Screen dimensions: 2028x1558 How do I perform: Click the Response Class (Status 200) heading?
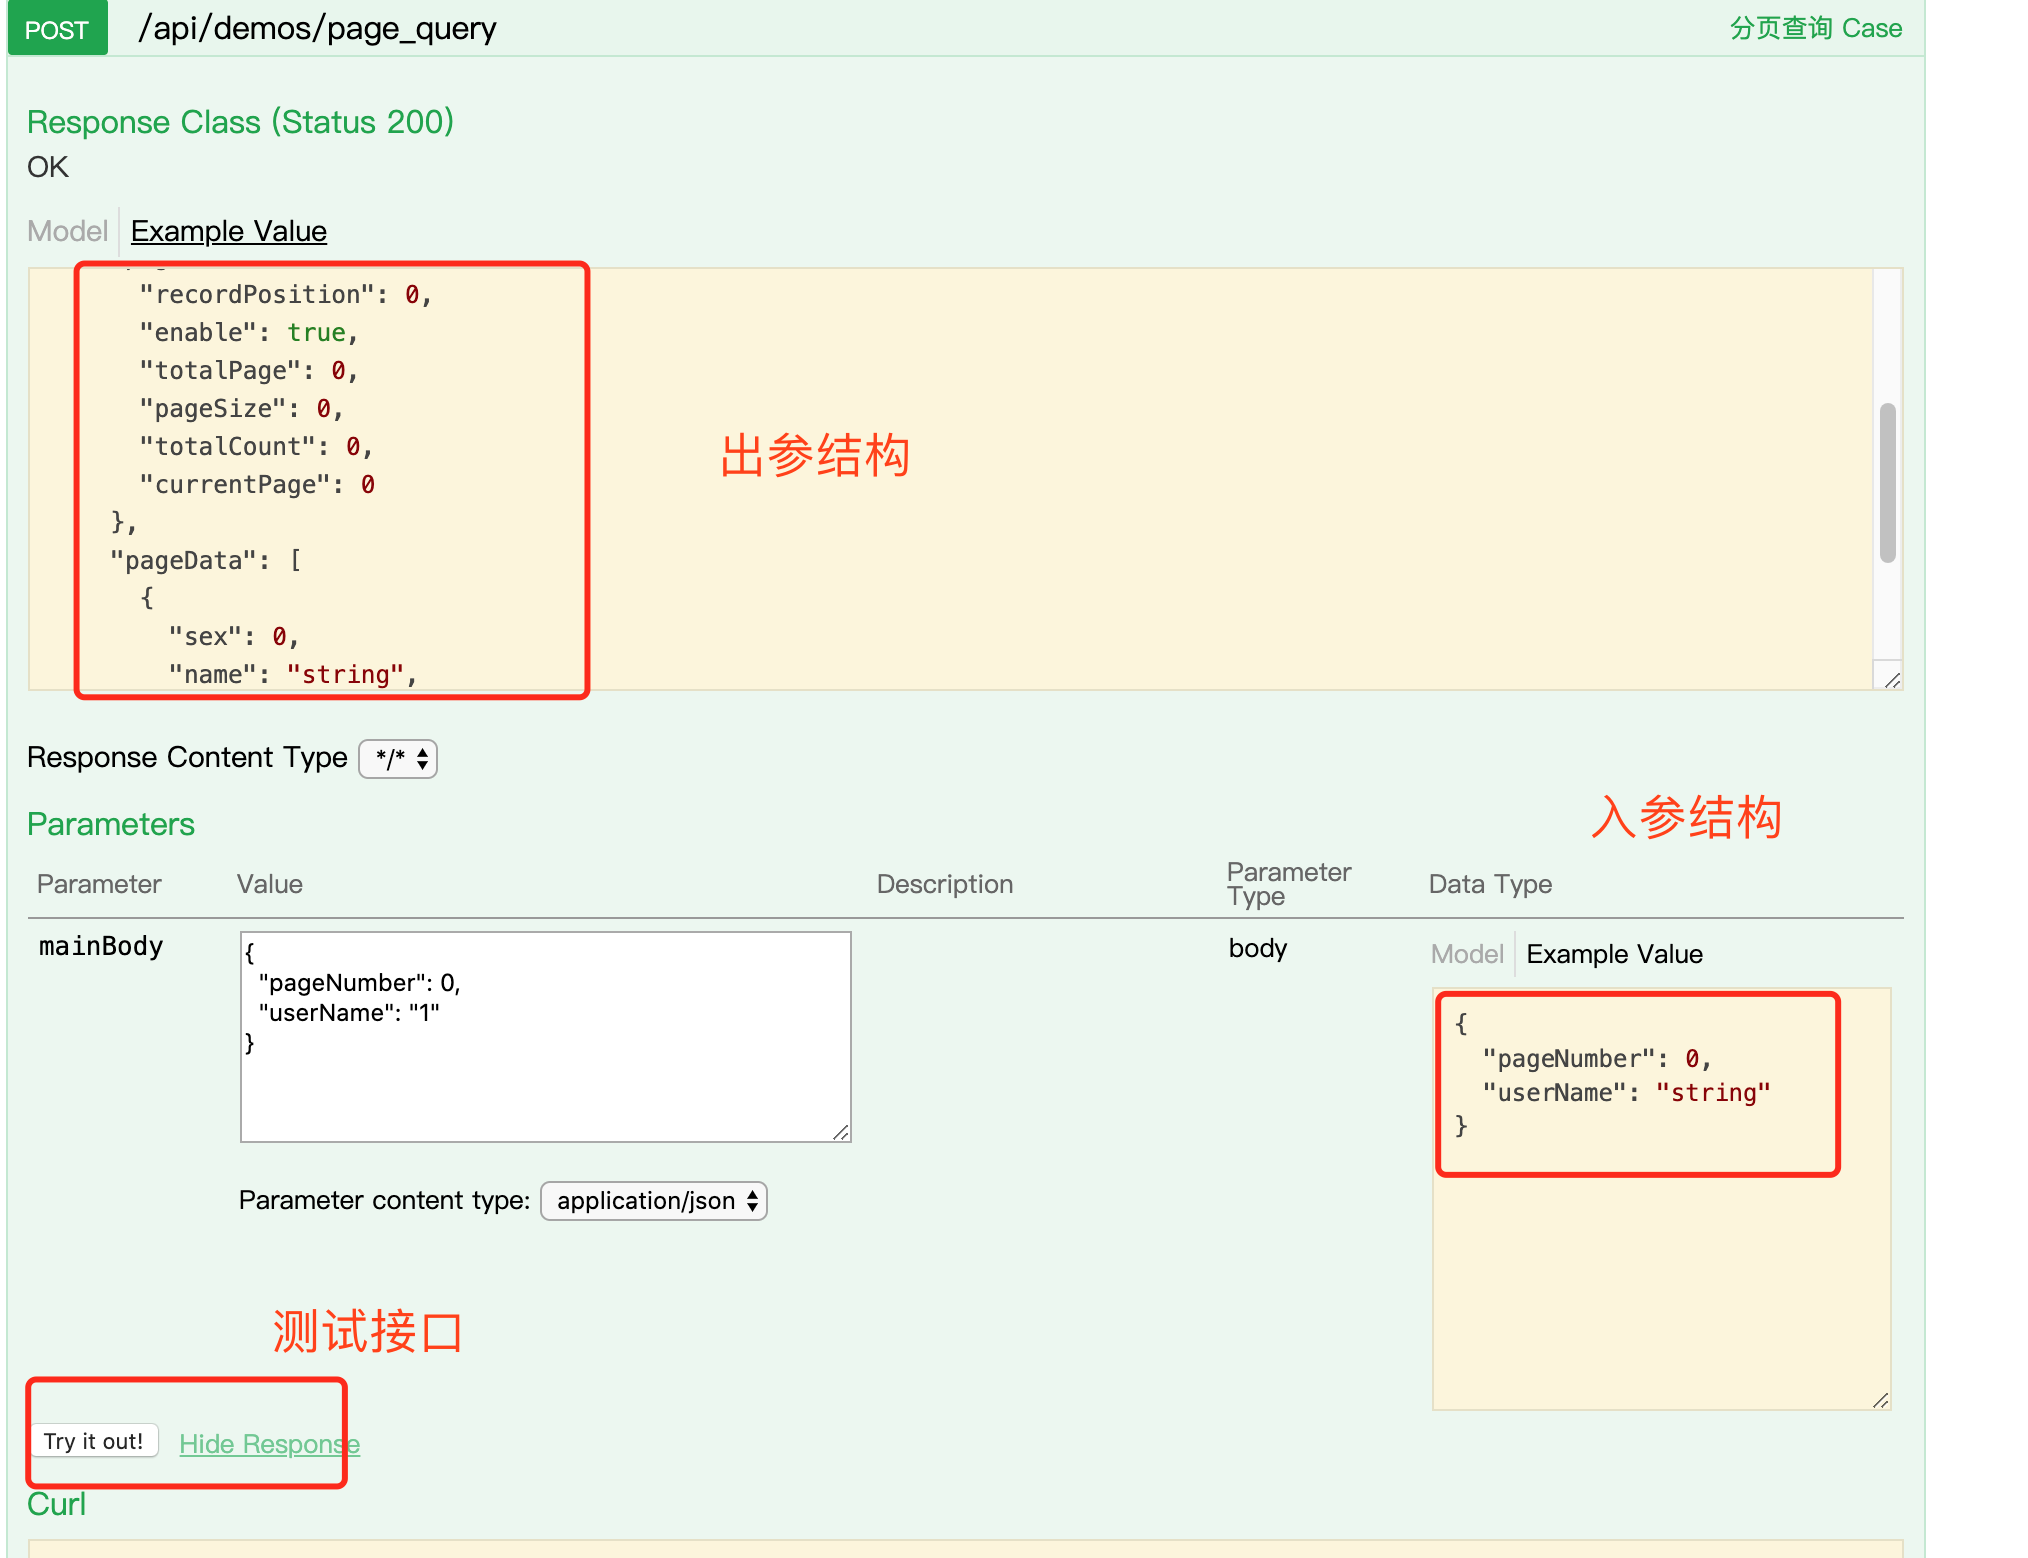pyautogui.click(x=240, y=122)
